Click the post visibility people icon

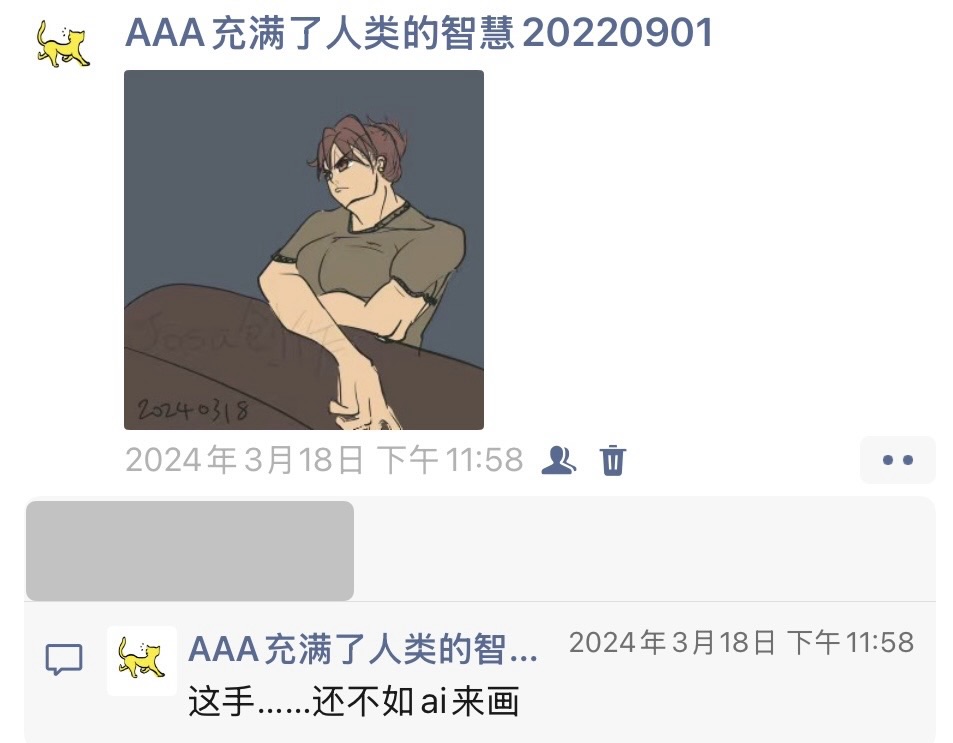coord(559,460)
